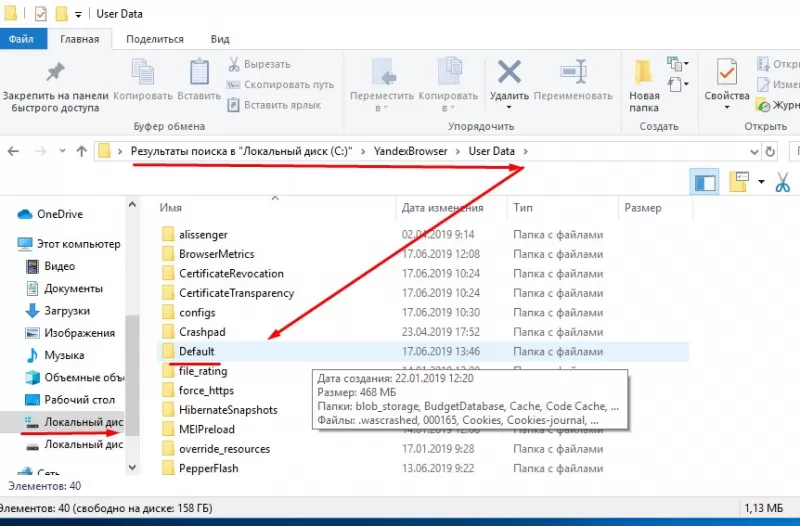Viewport: 800px width, 526px height.
Task: Click the Копировать в copy-to icon
Action: coord(449,72)
